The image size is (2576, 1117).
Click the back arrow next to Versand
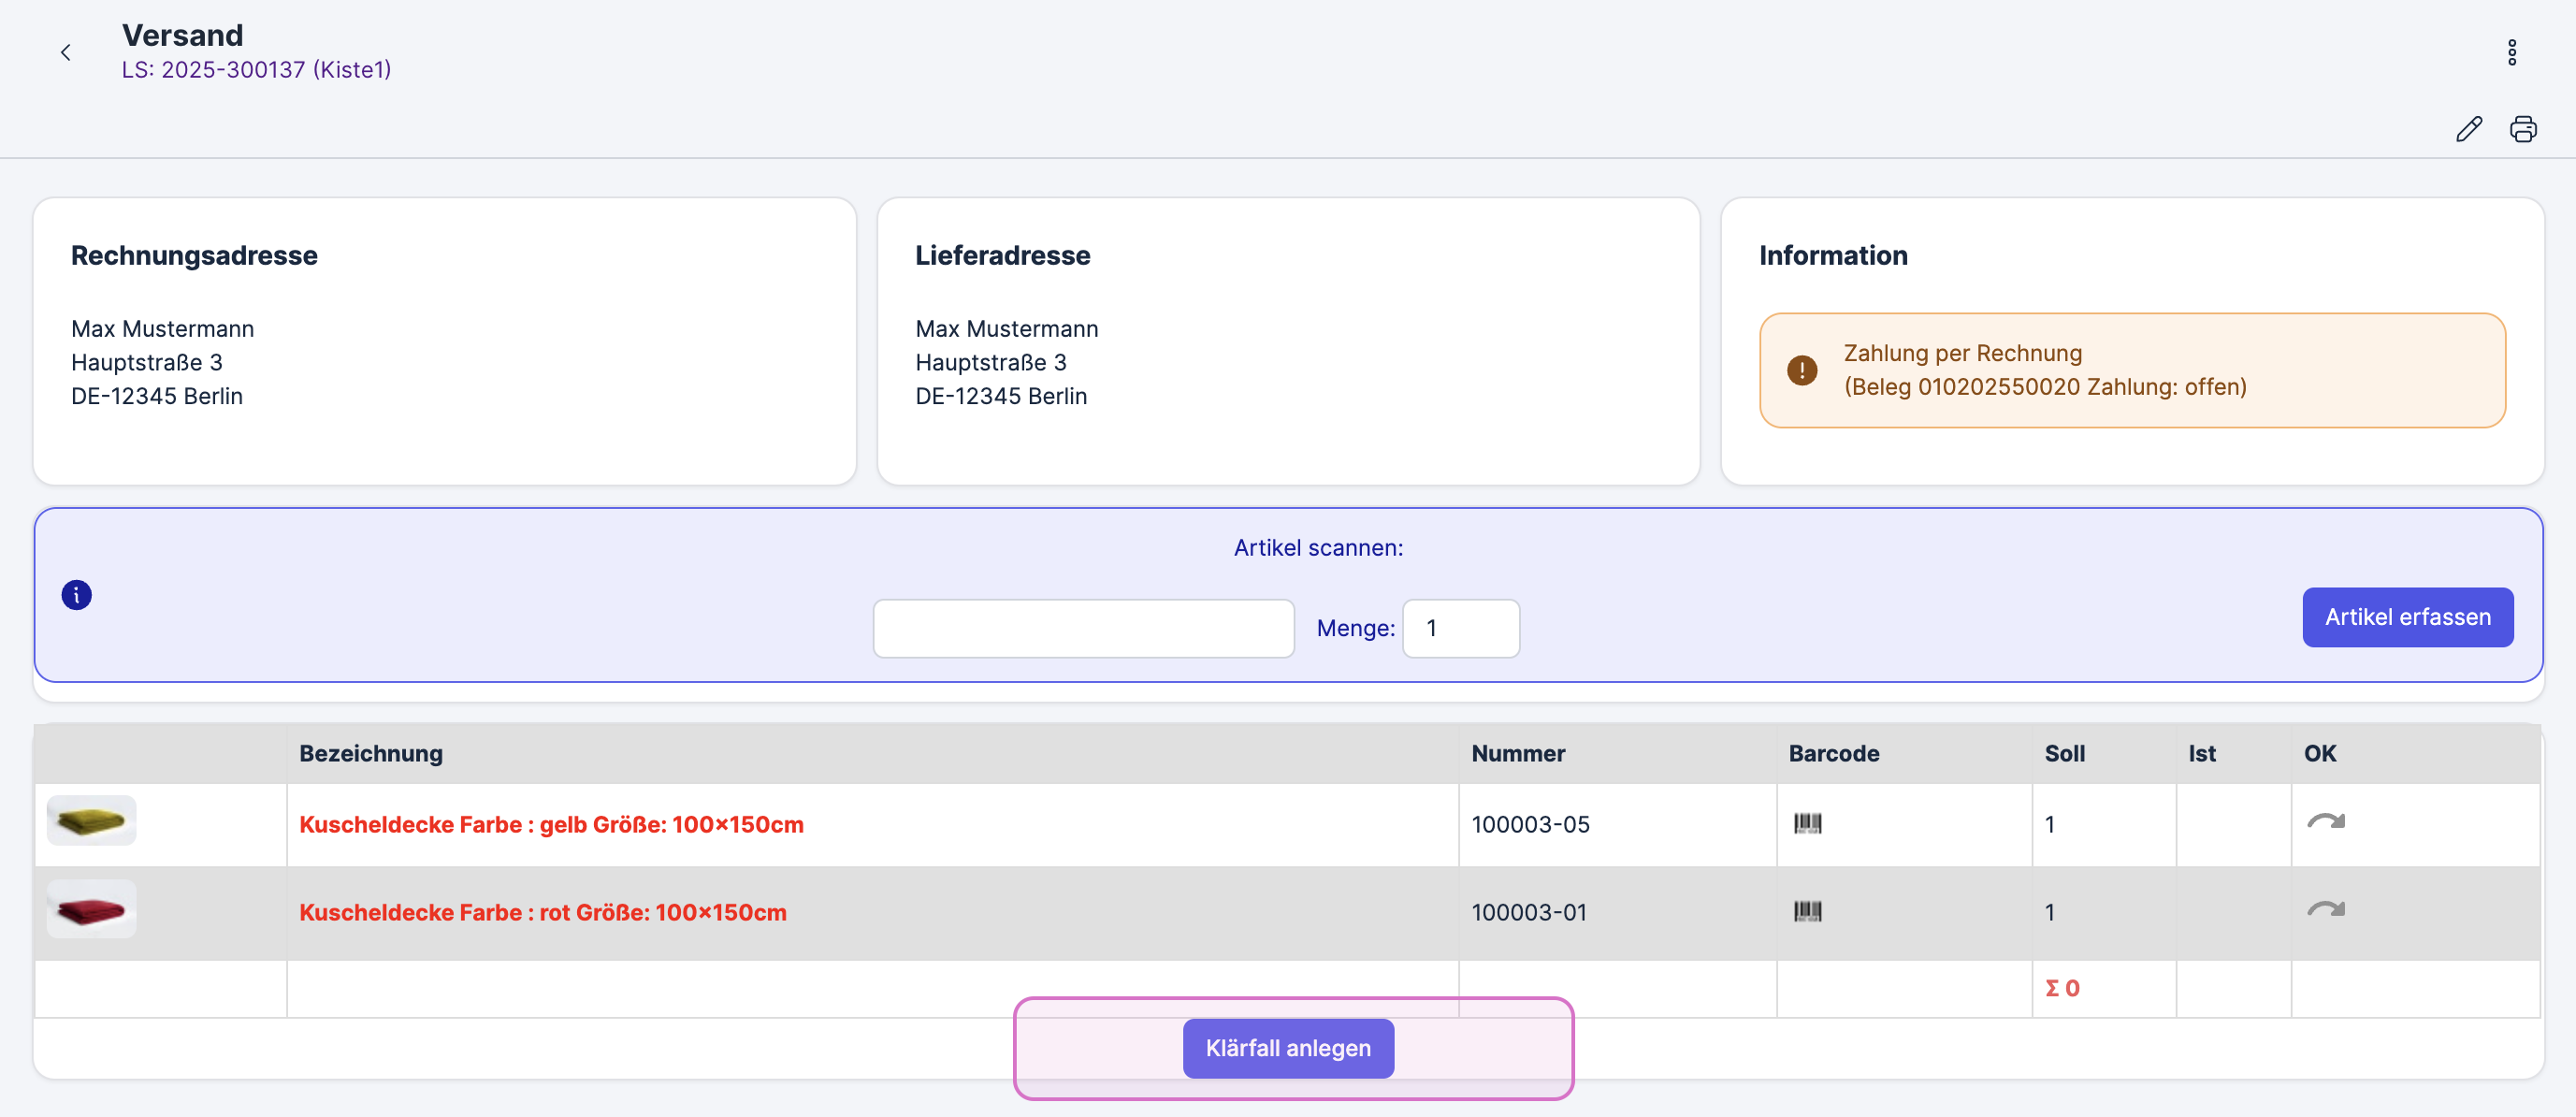[66, 52]
